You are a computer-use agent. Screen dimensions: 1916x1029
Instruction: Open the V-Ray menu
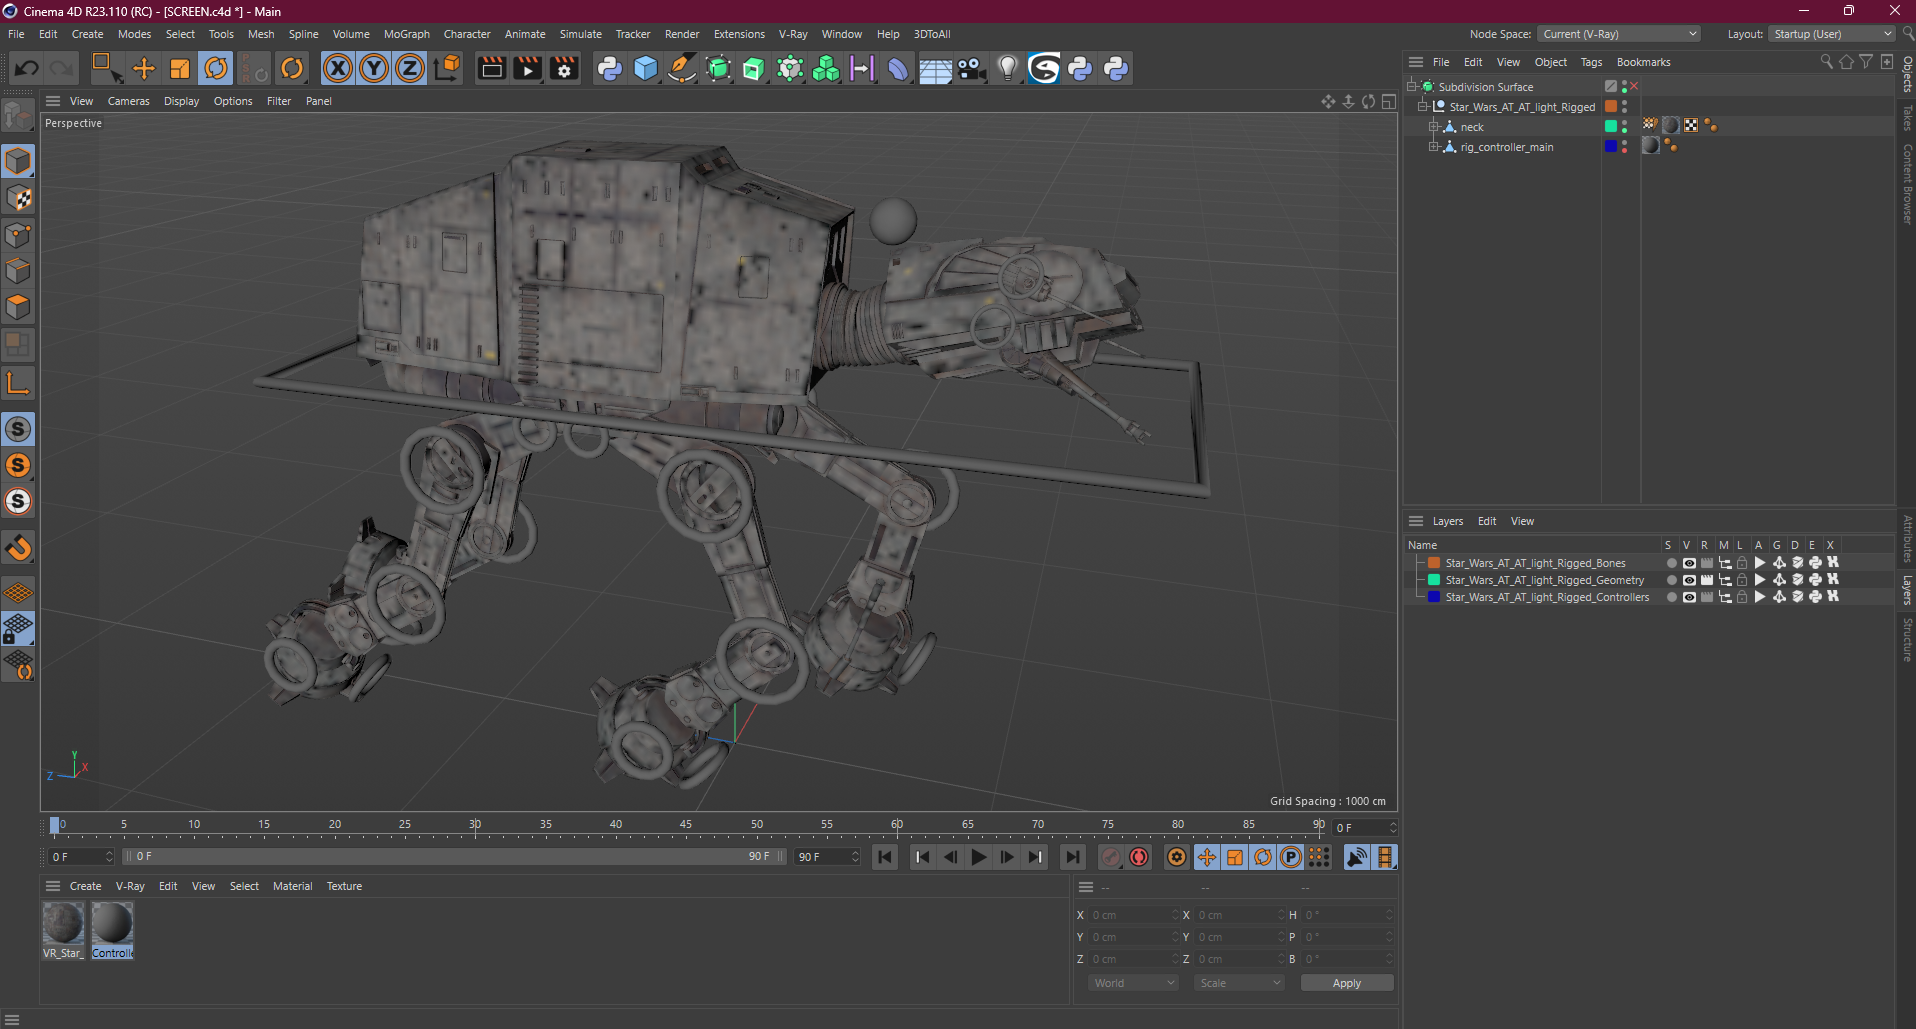[x=793, y=34]
